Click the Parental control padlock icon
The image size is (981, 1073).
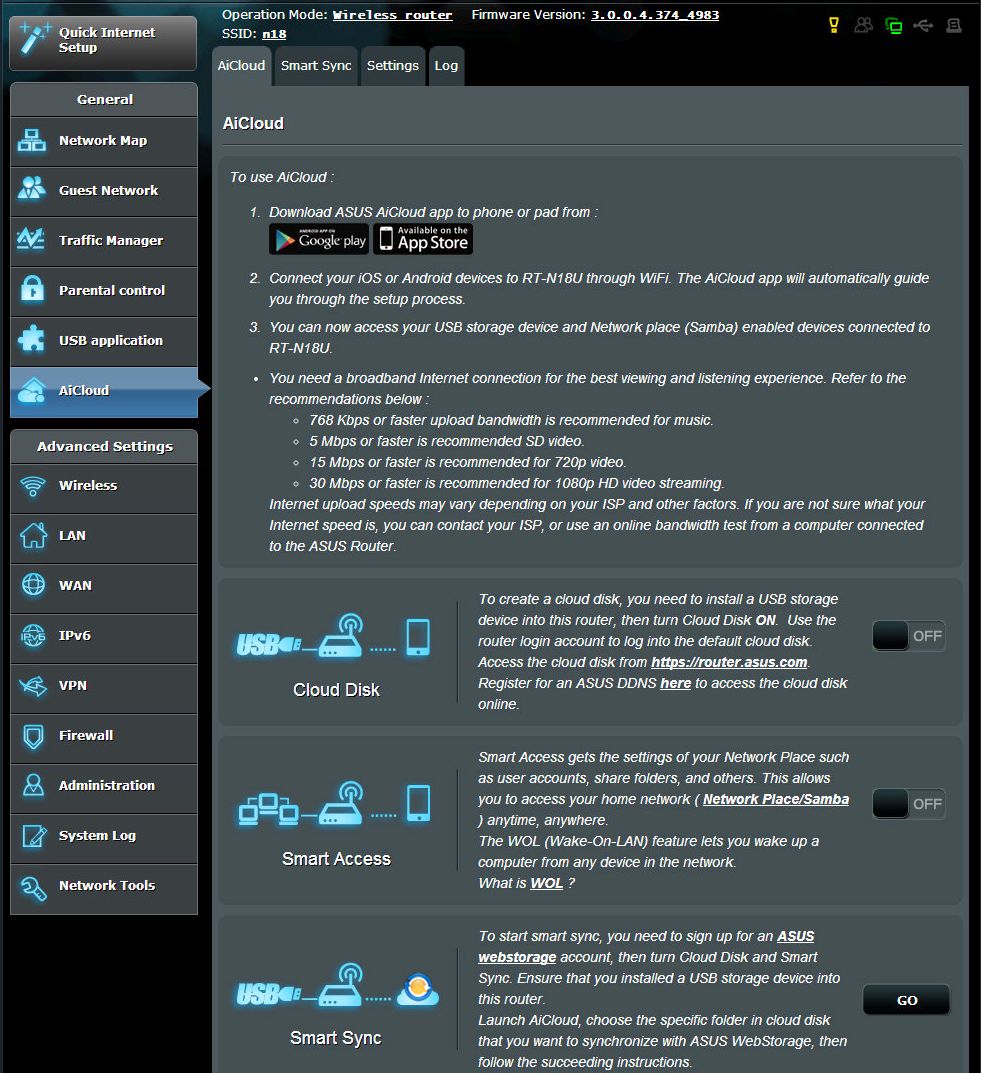pyautogui.click(x=32, y=291)
